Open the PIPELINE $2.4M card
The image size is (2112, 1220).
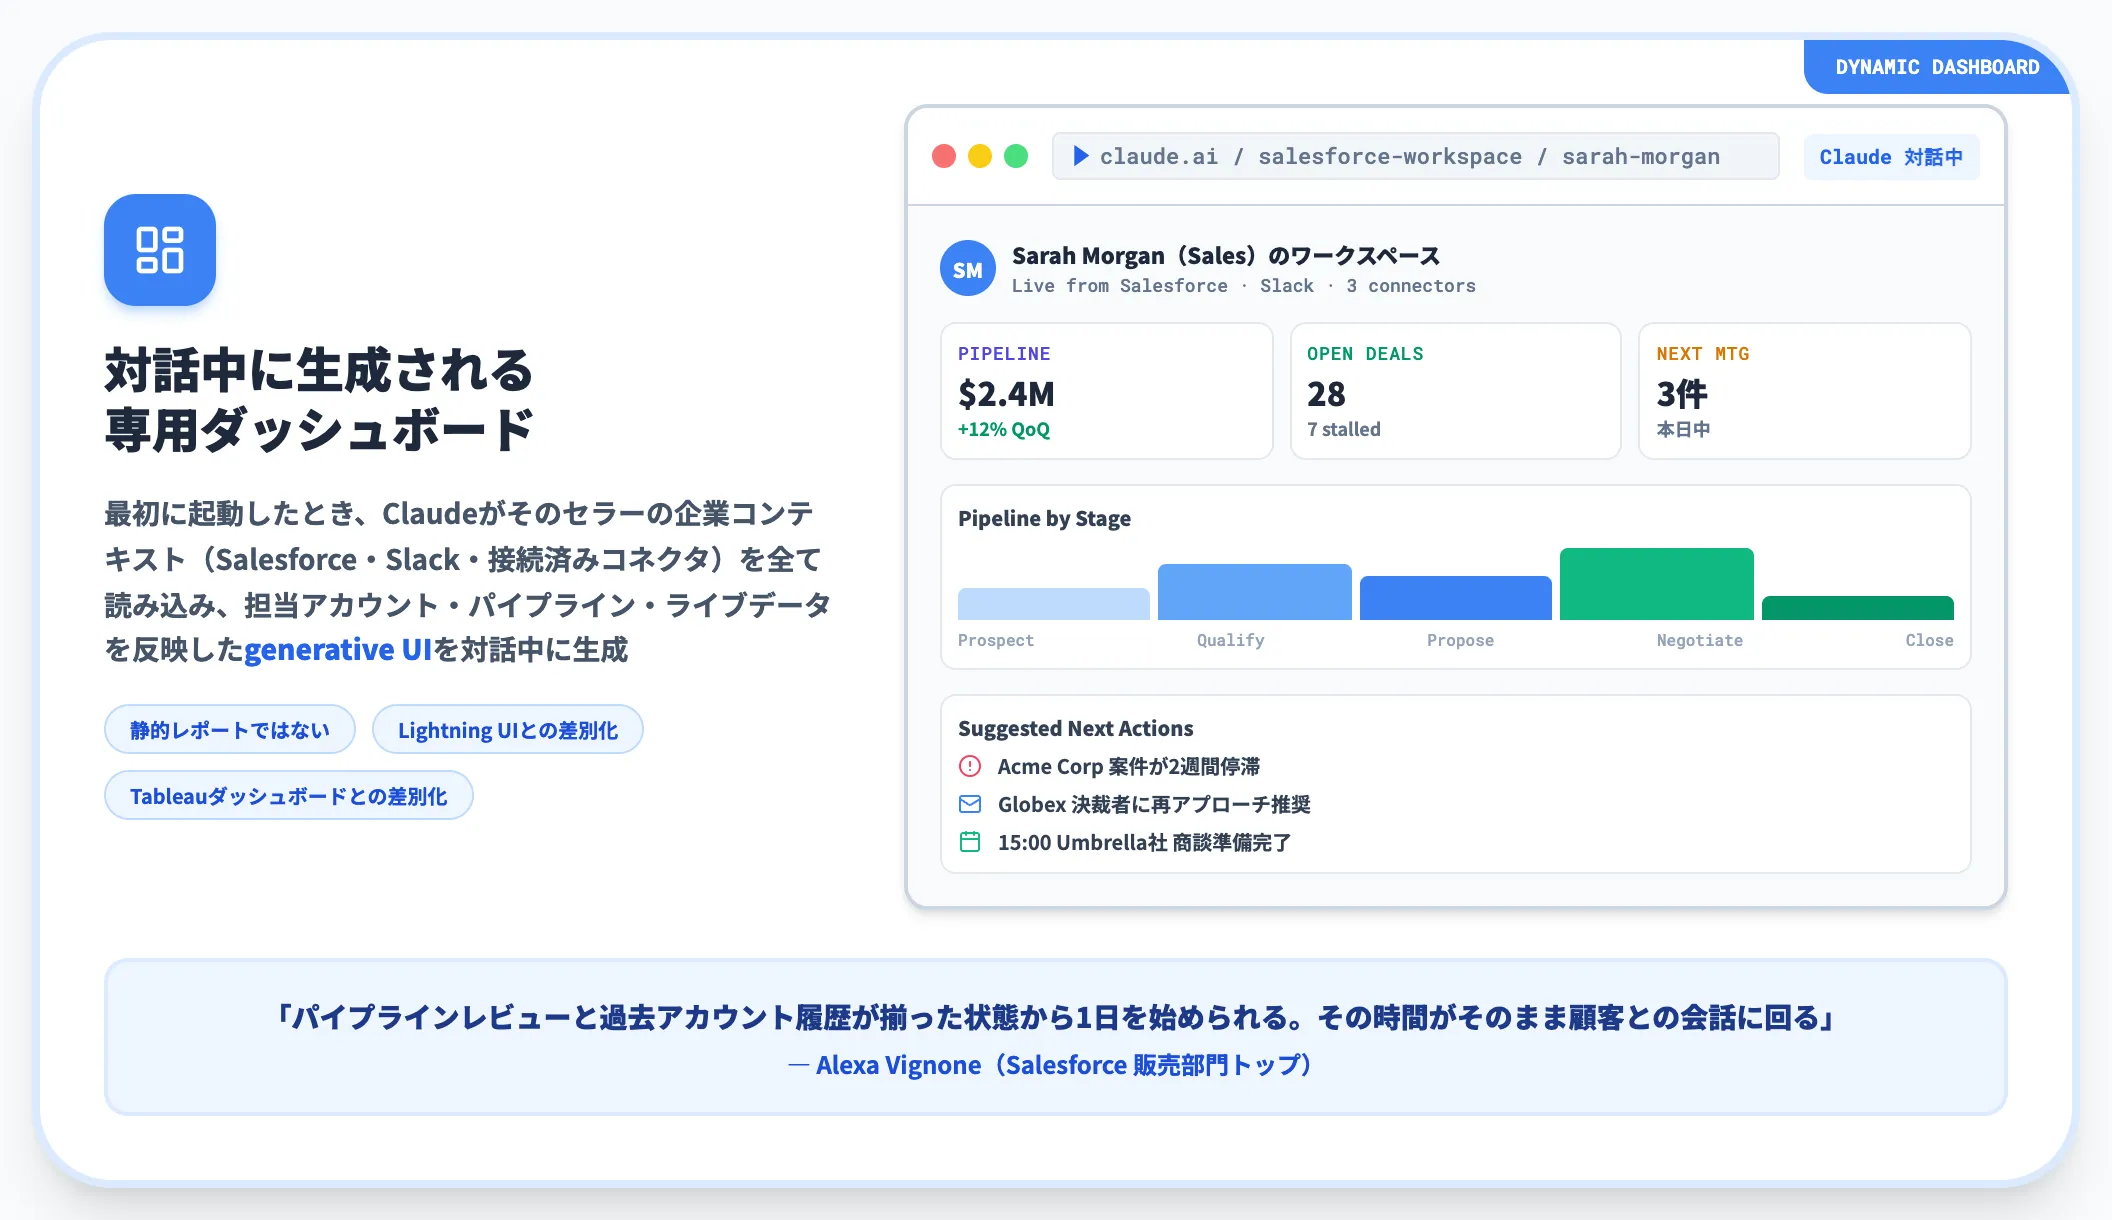[x=1106, y=391]
